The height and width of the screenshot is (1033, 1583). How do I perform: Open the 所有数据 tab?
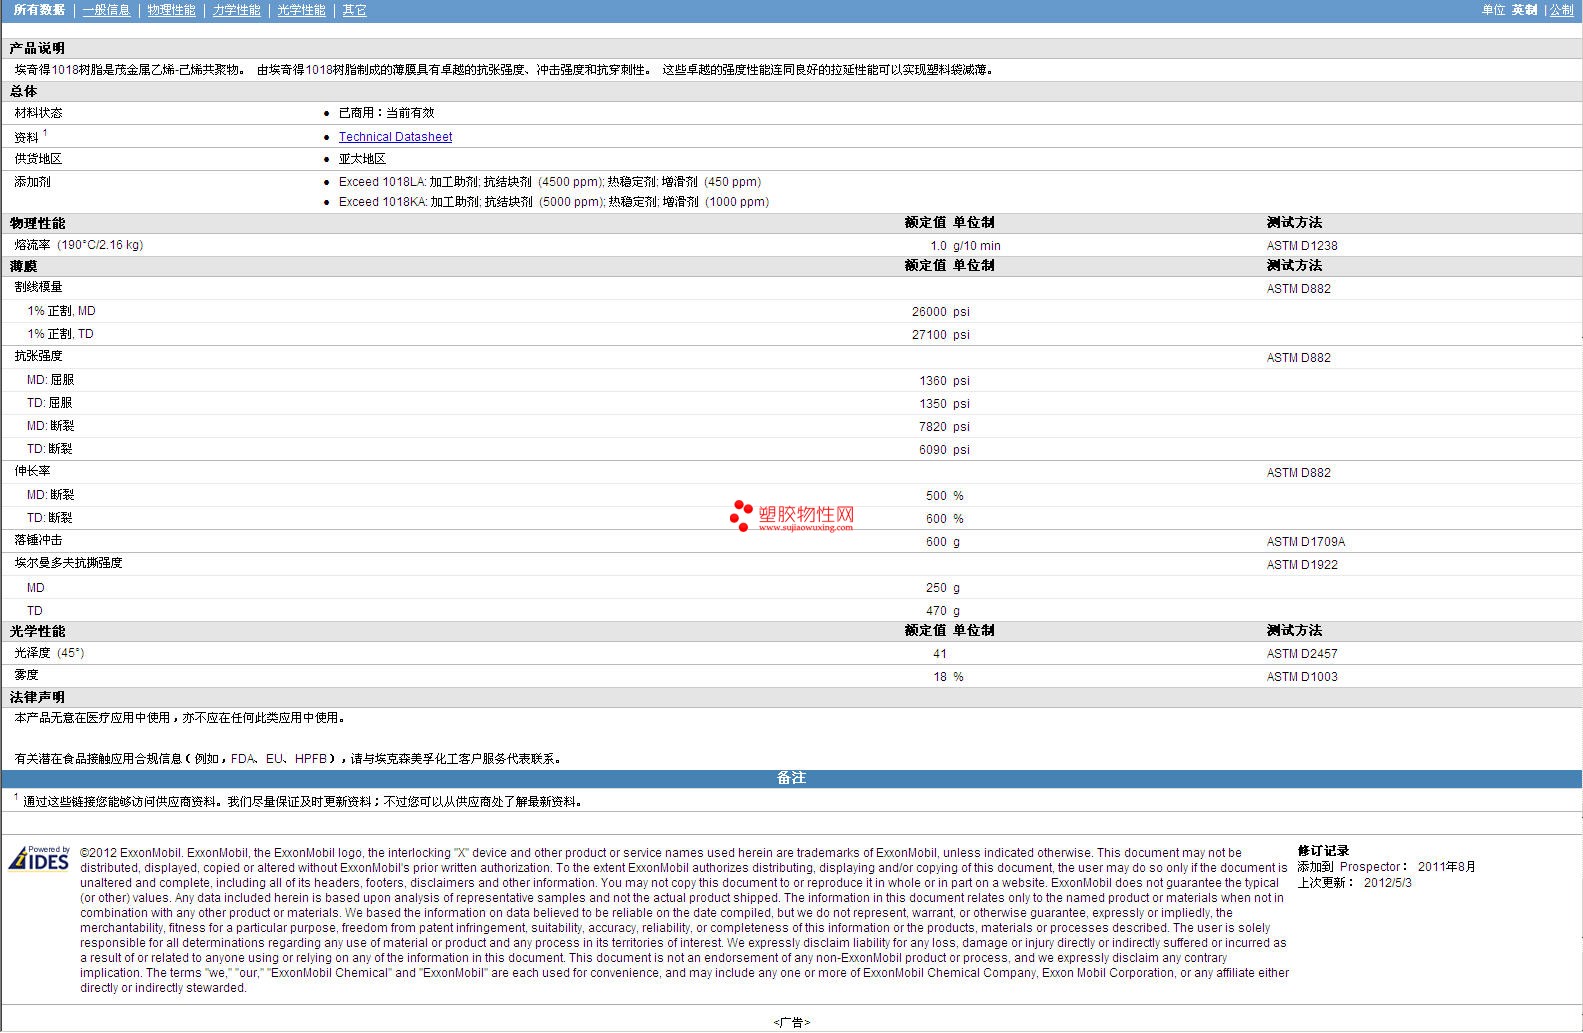coord(39,10)
